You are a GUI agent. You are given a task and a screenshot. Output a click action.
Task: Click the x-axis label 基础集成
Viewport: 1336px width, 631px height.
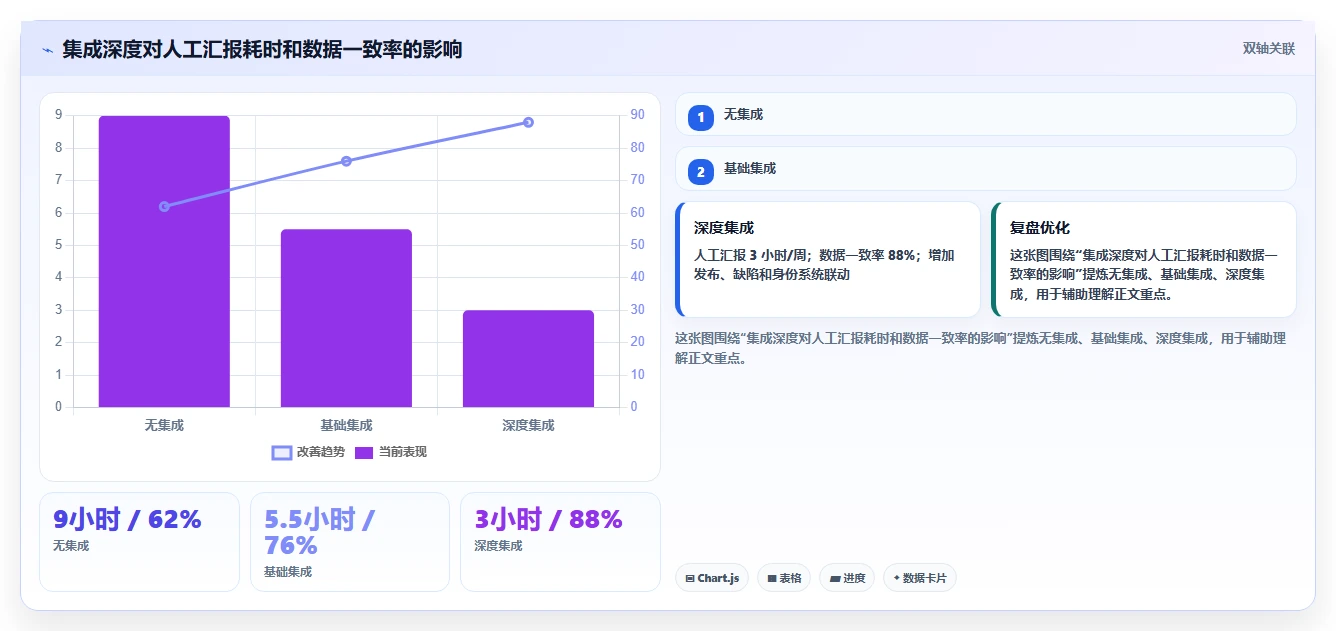click(x=346, y=425)
